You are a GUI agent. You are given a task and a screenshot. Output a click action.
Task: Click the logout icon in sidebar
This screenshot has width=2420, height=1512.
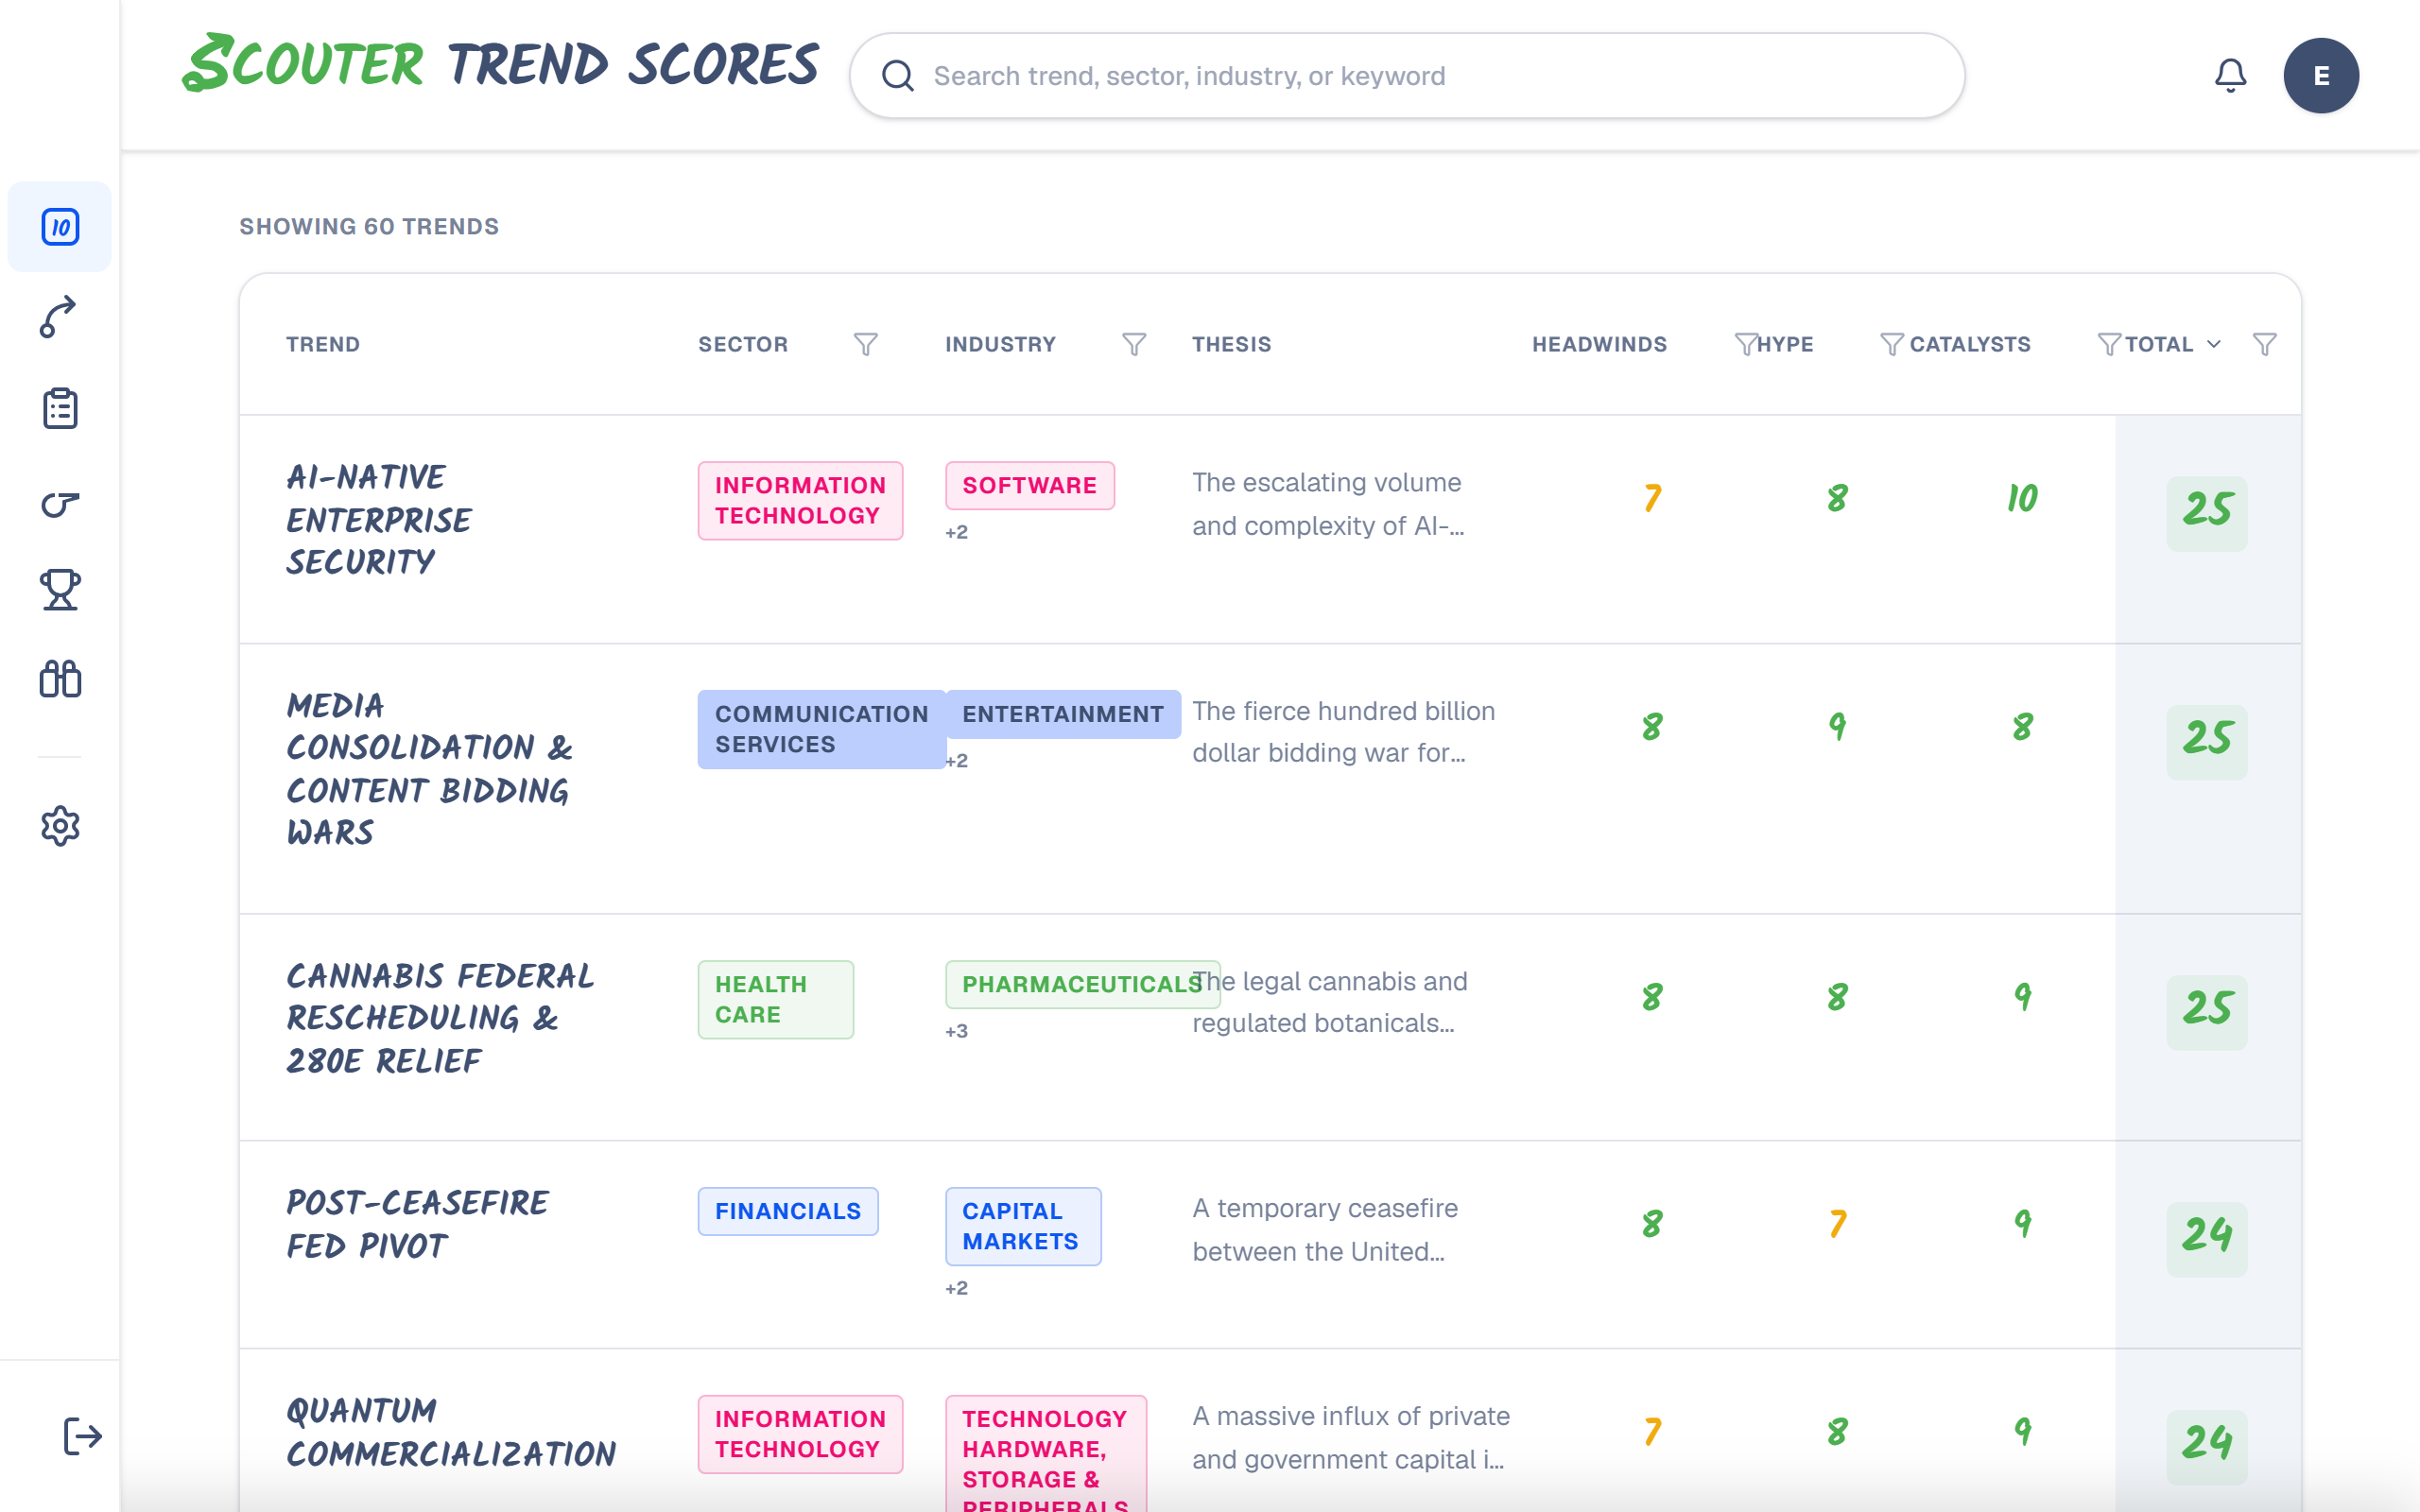(82, 1436)
